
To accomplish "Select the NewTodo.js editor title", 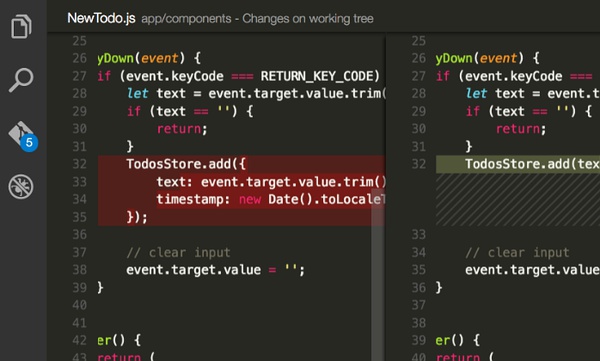I will coord(101,18).
